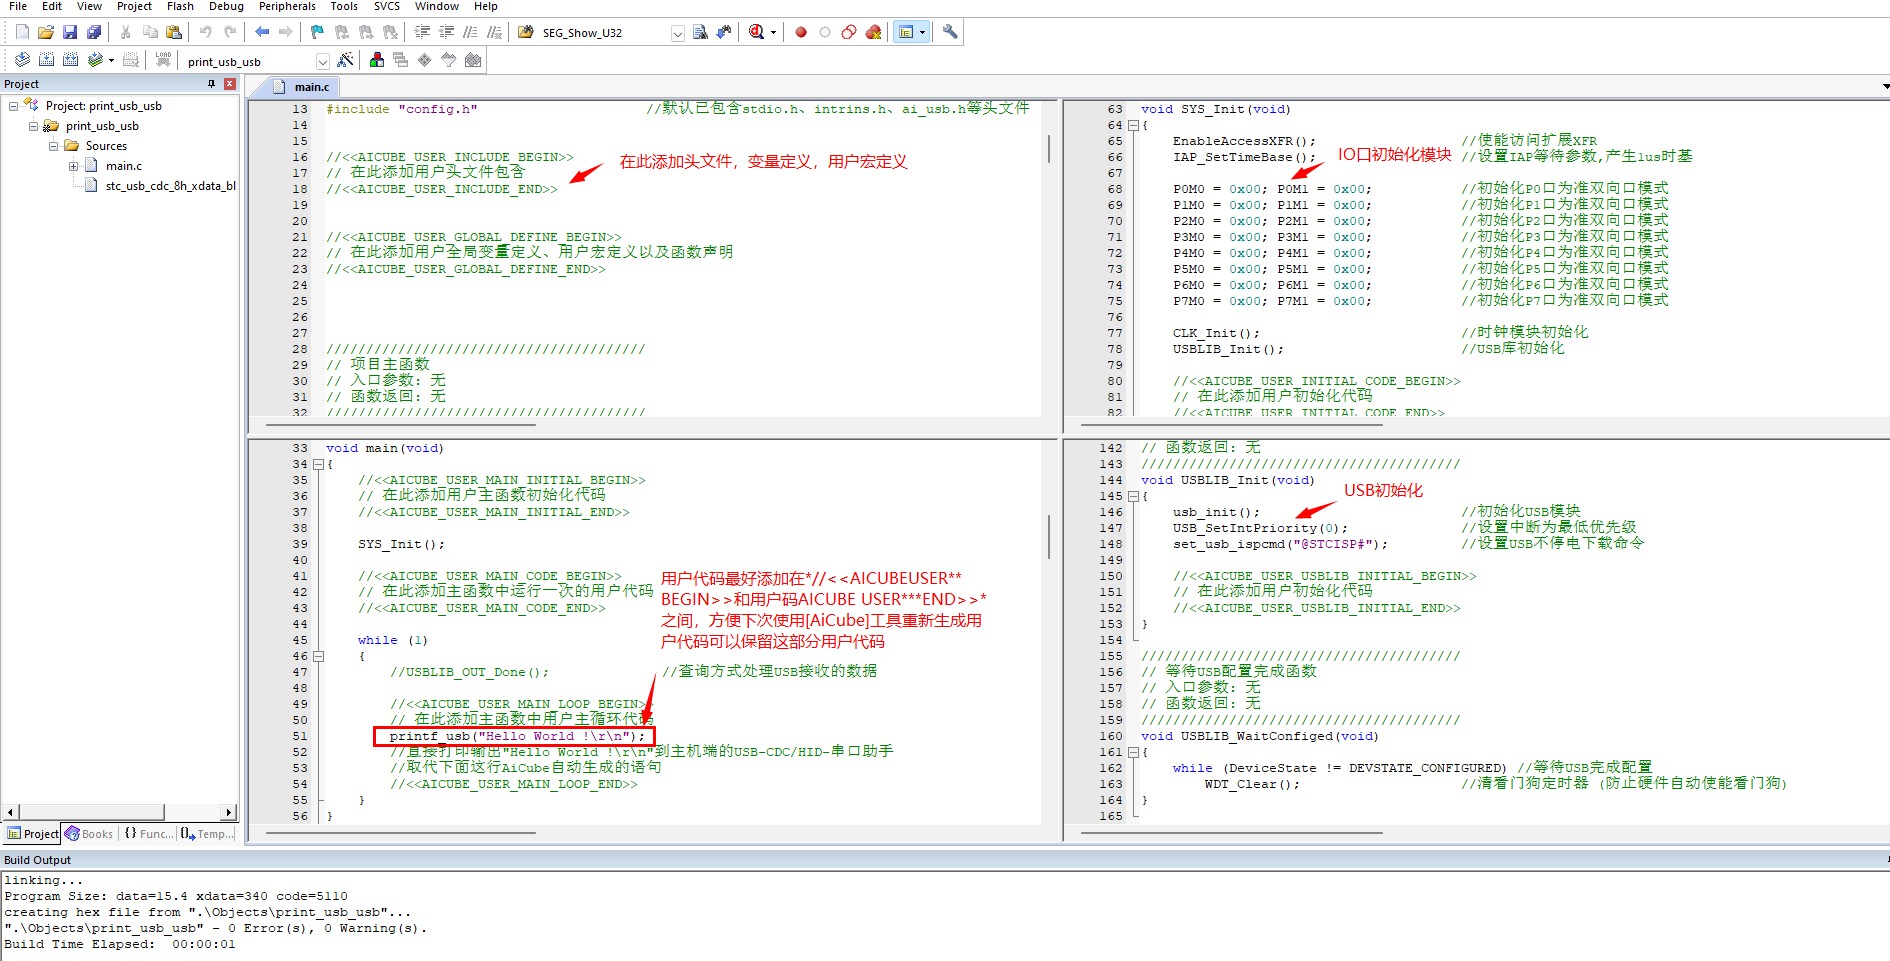Create a new file with the New icon
This screenshot has height=961, width=1890.
[x=22, y=32]
